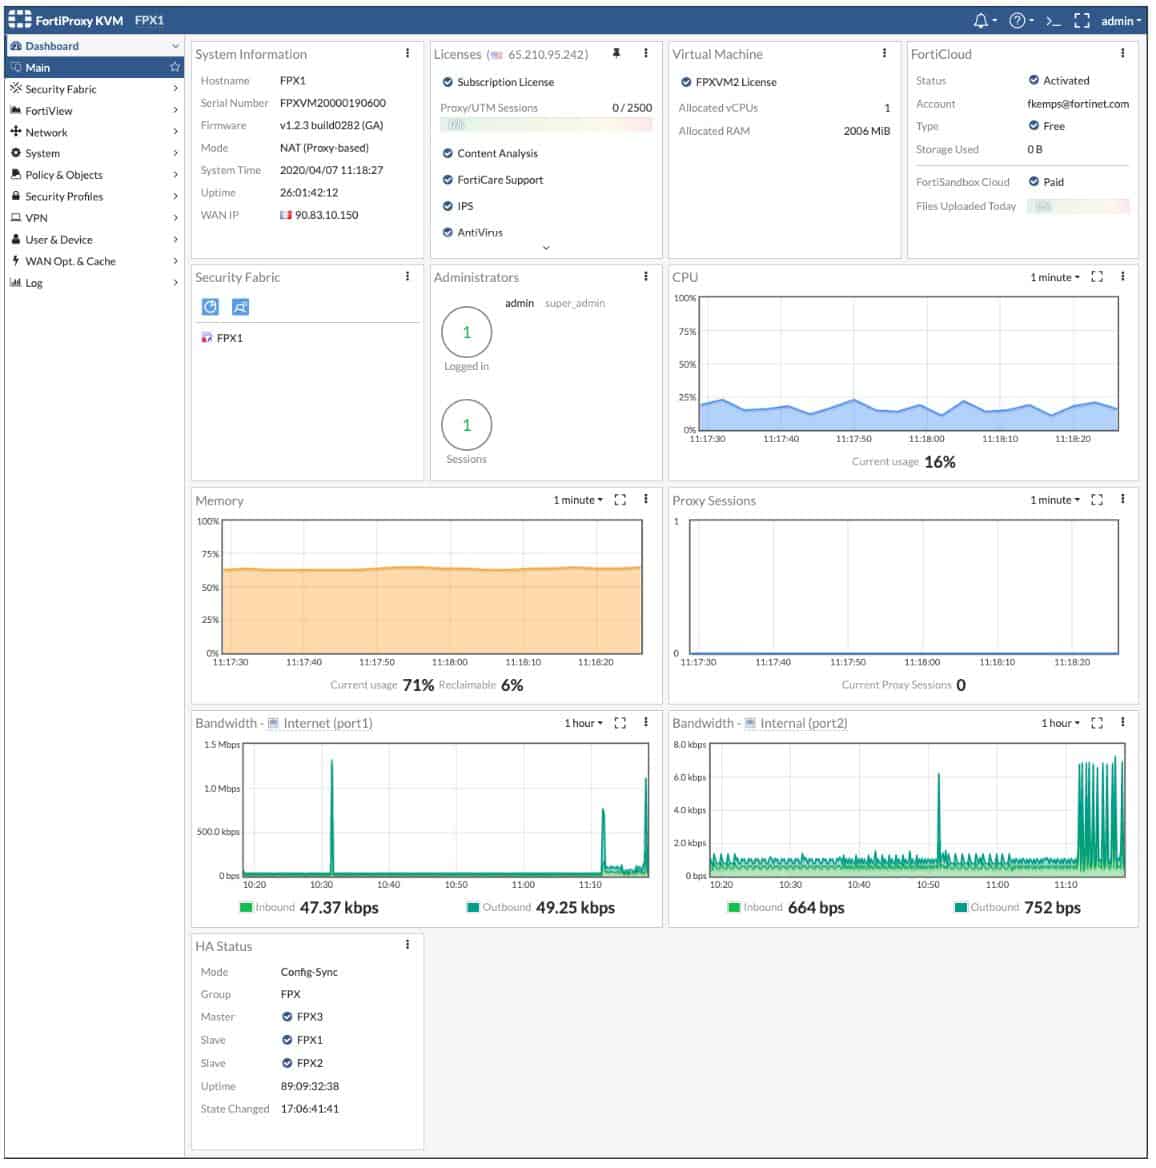1156x1168 pixels.
Task: Click Content Analysis license entry
Action: coord(490,153)
